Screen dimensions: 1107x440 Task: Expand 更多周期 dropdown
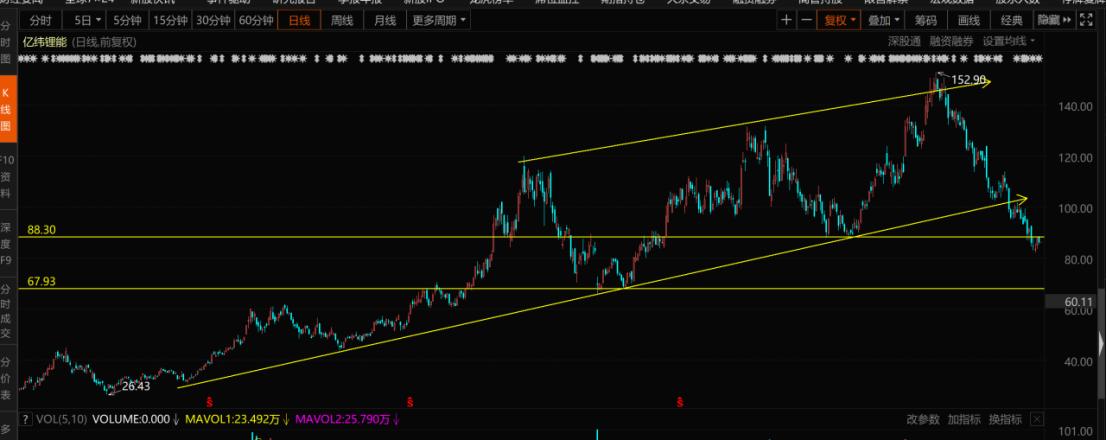pos(439,20)
